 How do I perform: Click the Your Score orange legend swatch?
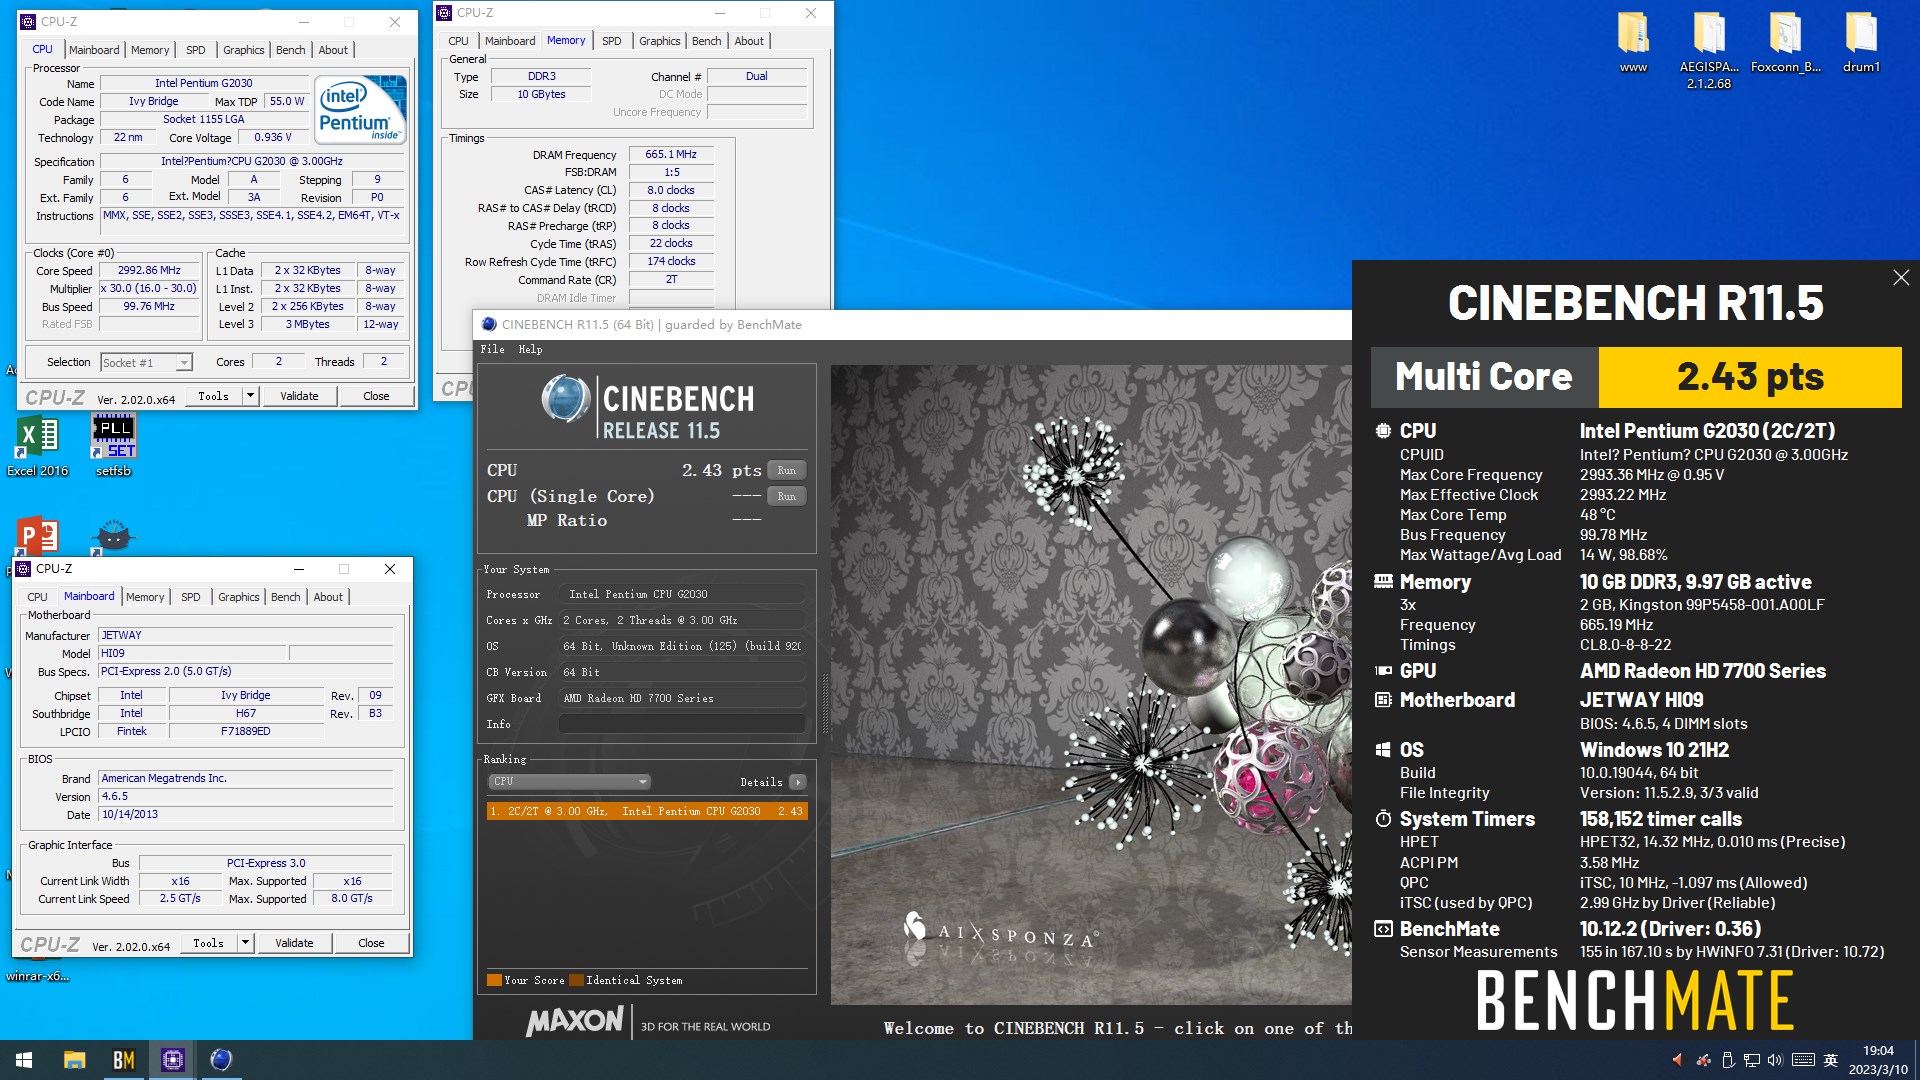pyautogui.click(x=494, y=980)
